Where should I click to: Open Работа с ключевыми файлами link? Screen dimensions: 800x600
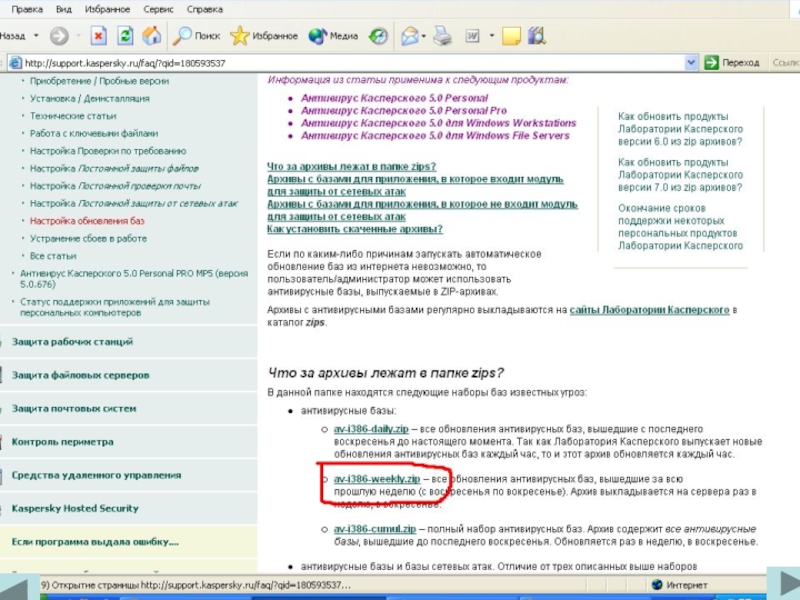94,133
